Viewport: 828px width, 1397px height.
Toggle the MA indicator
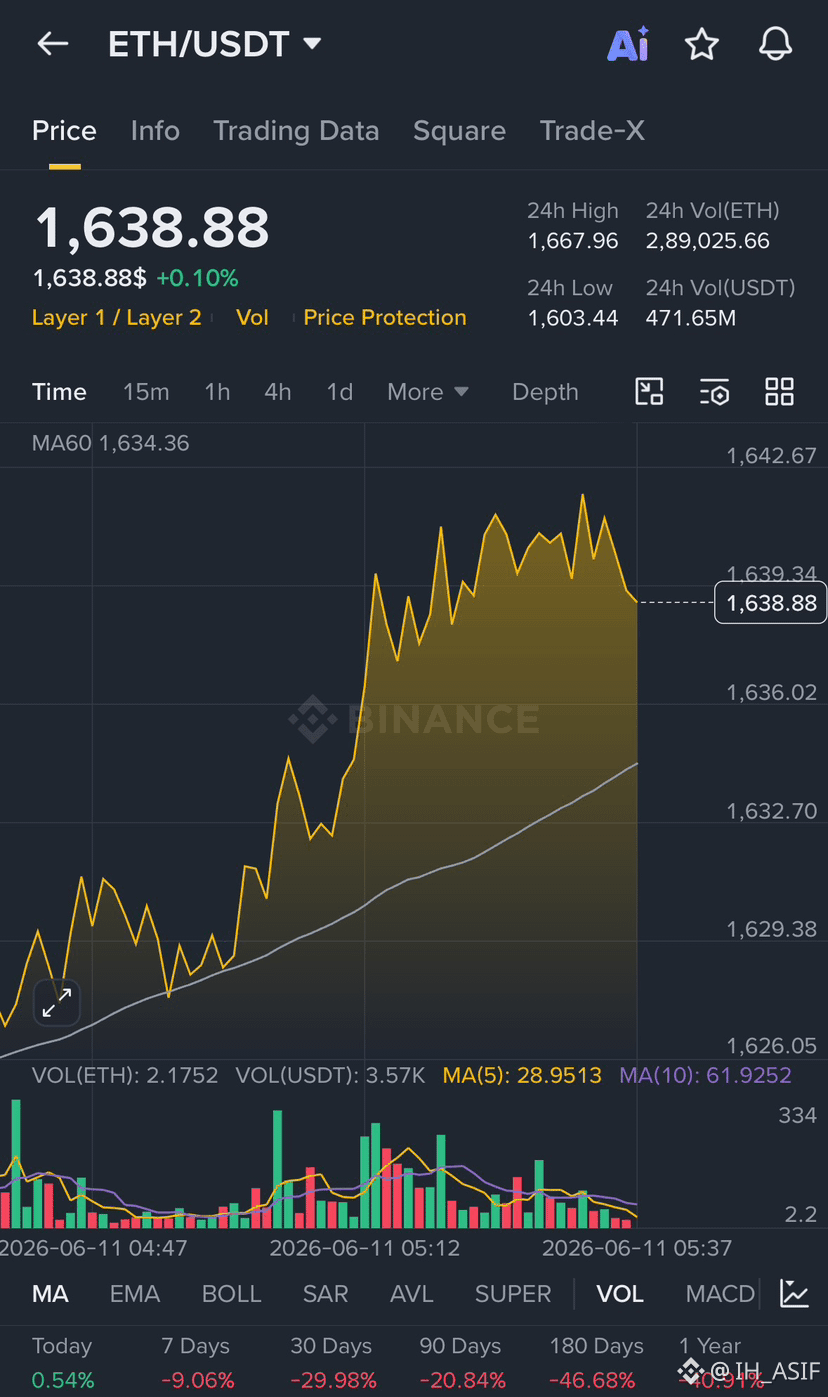point(50,1294)
